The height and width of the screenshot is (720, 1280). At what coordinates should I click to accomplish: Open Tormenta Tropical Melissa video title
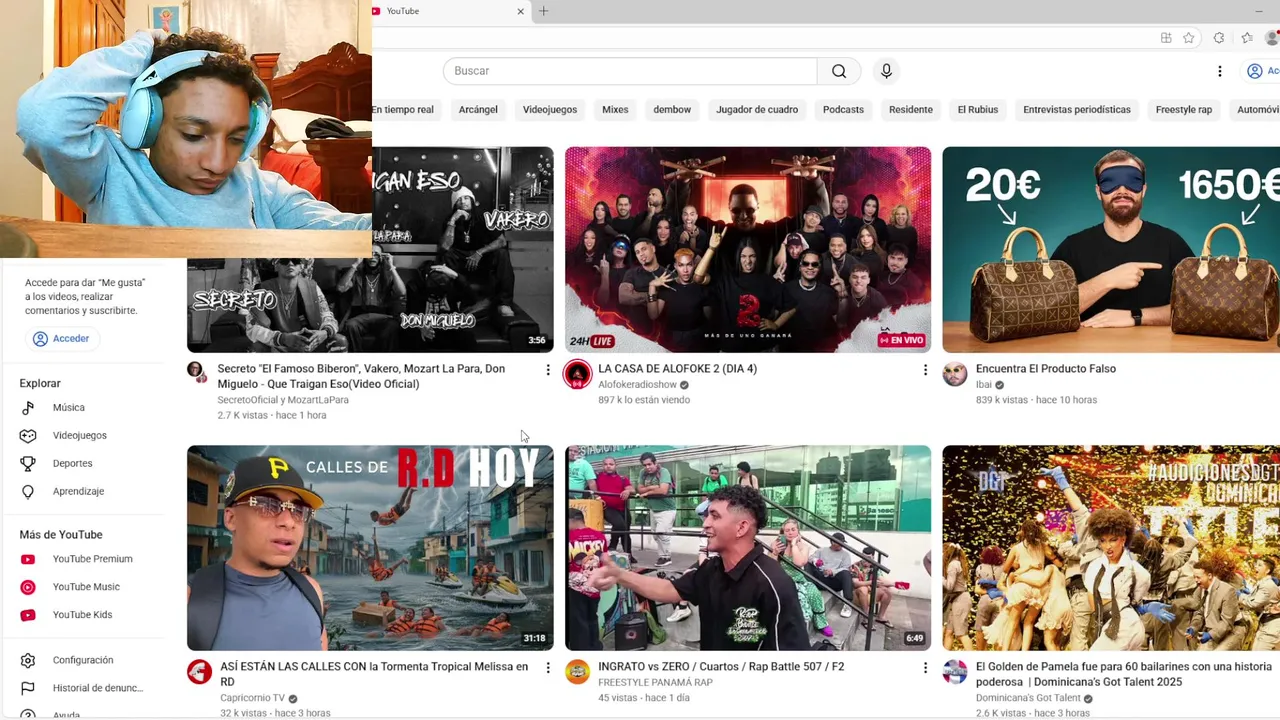point(374,674)
